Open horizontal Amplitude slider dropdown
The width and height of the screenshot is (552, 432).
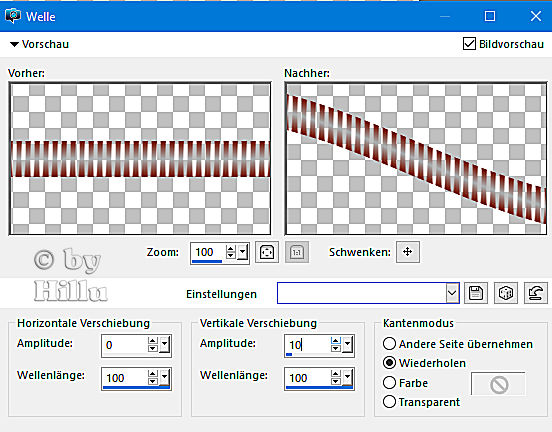click(164, 344)
